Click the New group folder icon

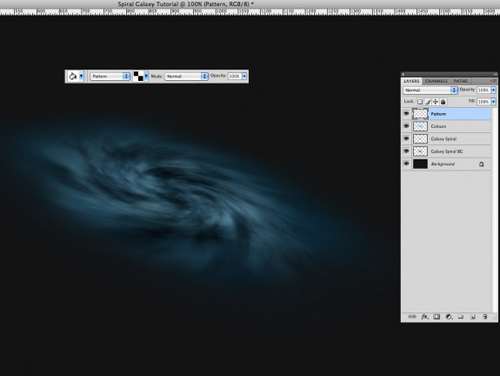click(x=461, y=317)
